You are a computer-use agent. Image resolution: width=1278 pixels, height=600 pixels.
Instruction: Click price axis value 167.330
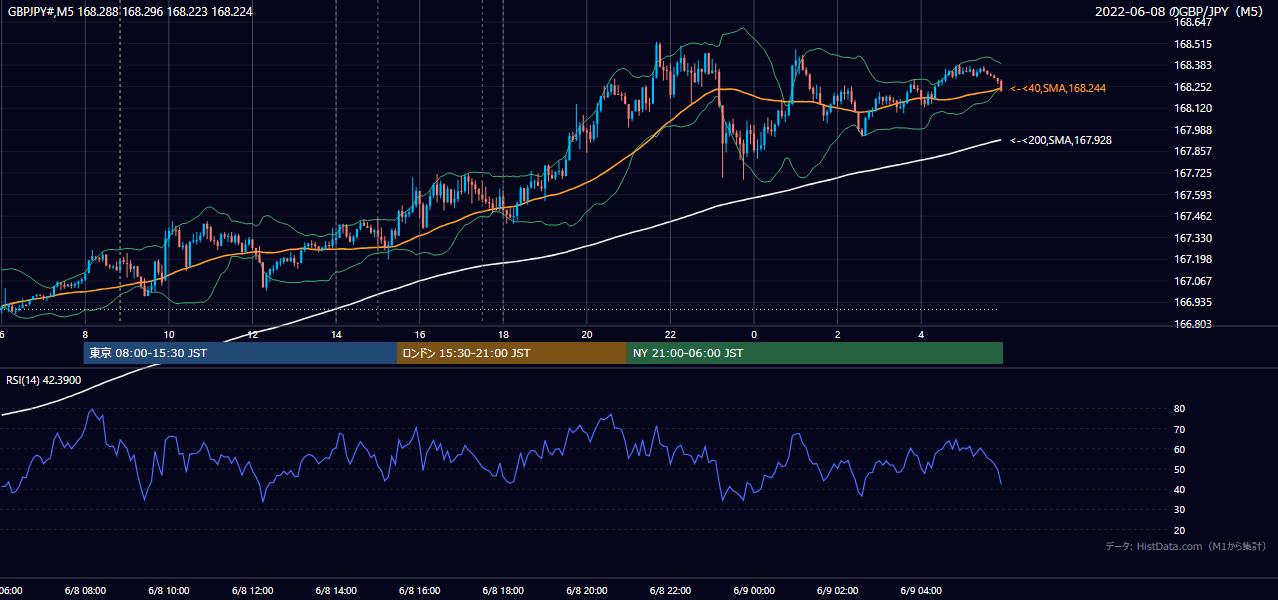[x=1192, y=238]
